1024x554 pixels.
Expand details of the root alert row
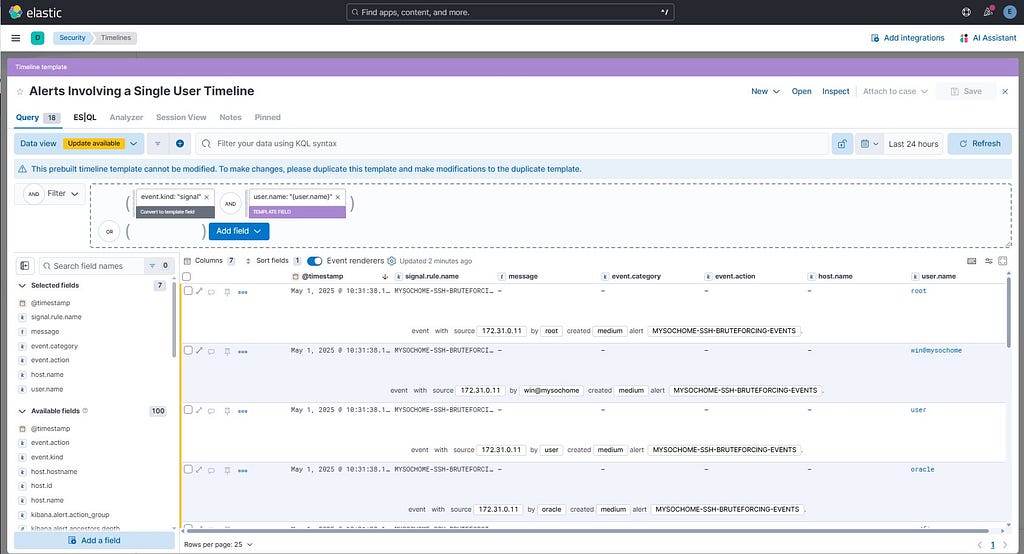200,291
